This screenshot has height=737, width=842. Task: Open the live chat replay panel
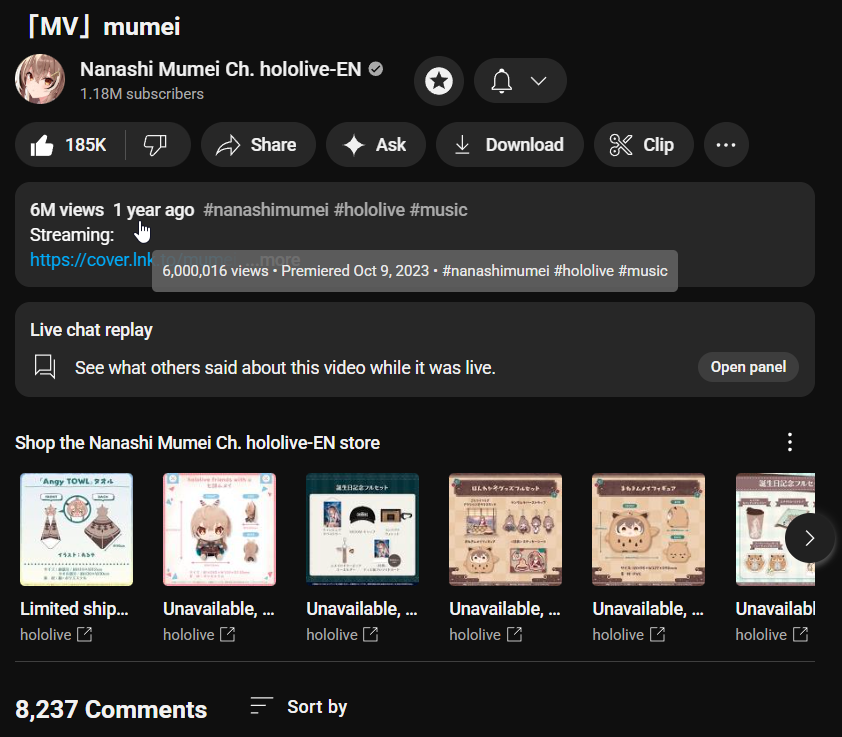(748, 367)
